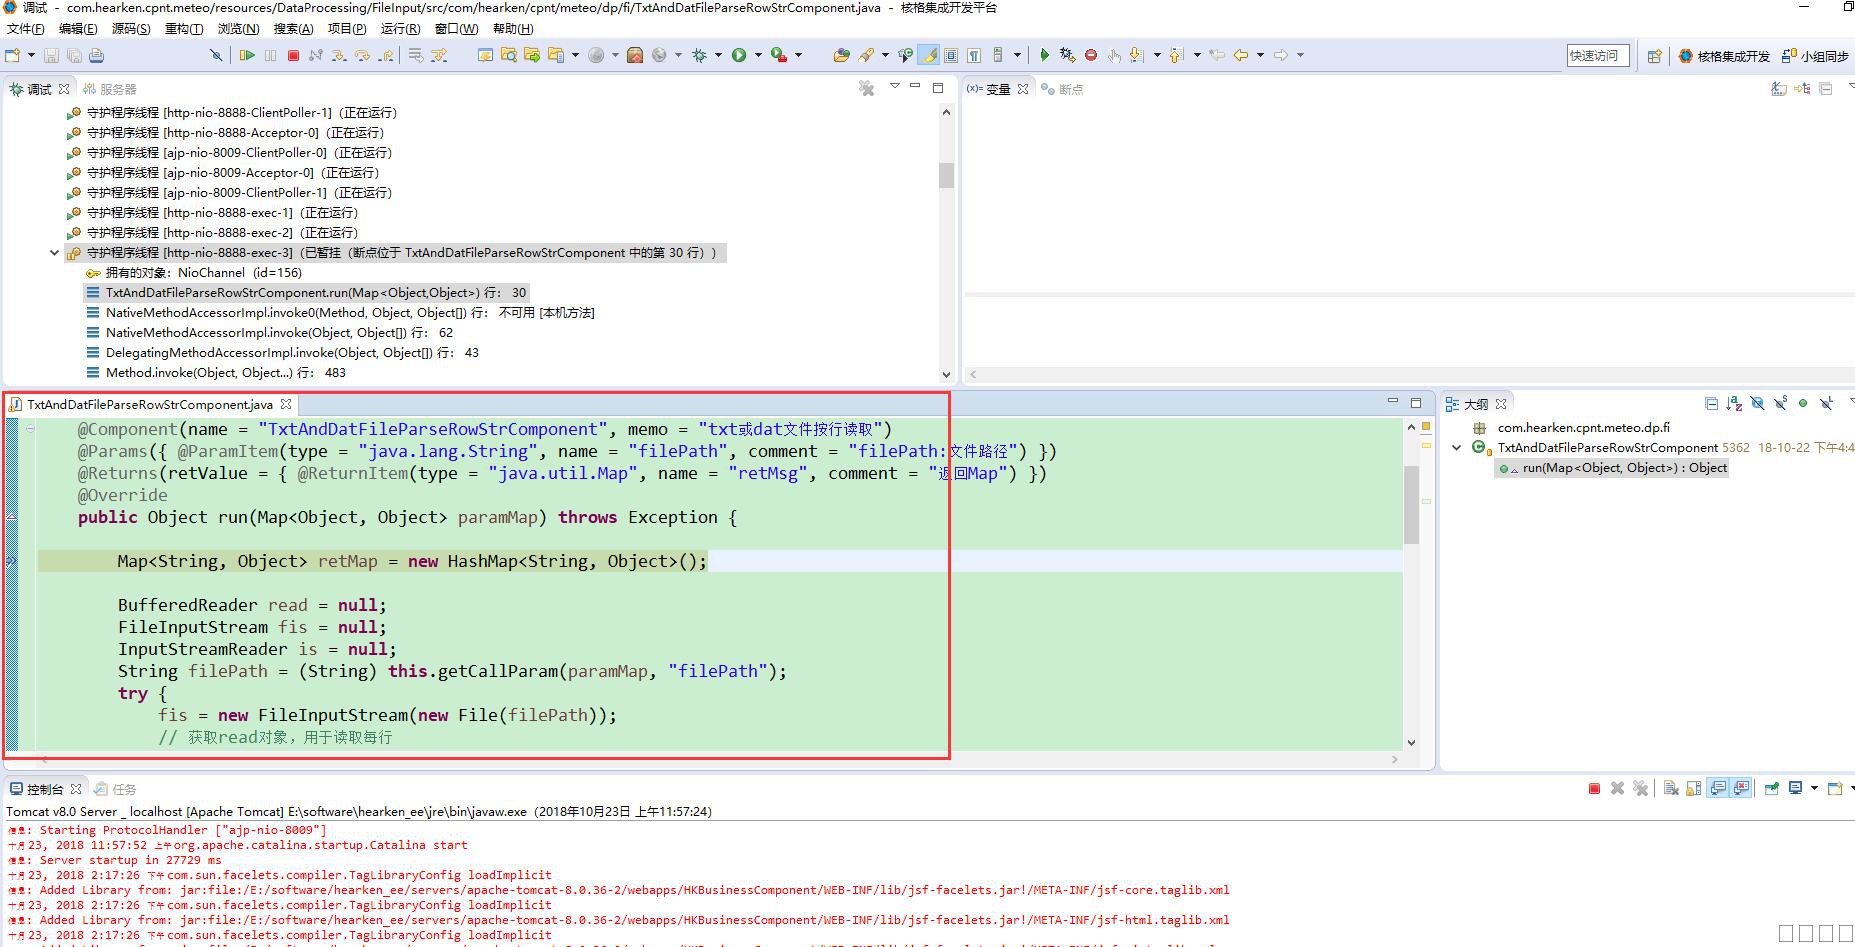
Task: Click the 快速访问 quick access field
Action: pyautogui.click(x=1597, y=56)
